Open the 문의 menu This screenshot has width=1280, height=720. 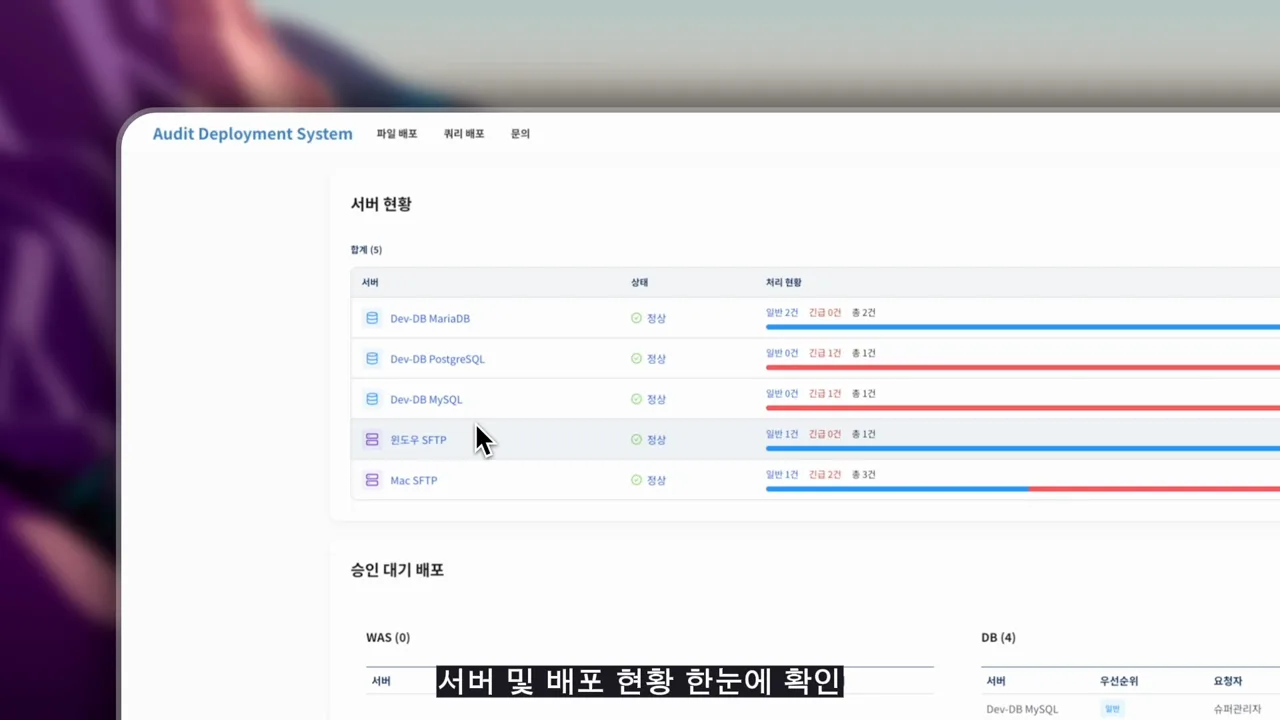pos(520,133)
